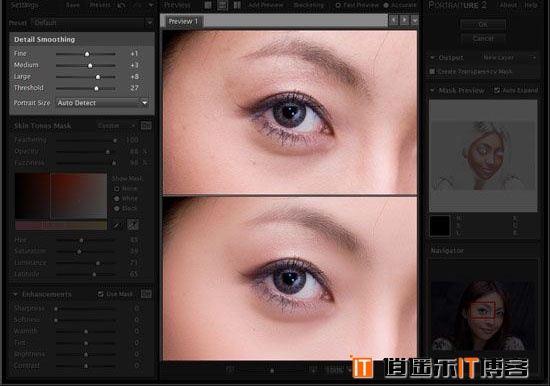Enable the Use Mask checkbox
Viewport: 550px width, 386px height.
[x=101, y=294]
